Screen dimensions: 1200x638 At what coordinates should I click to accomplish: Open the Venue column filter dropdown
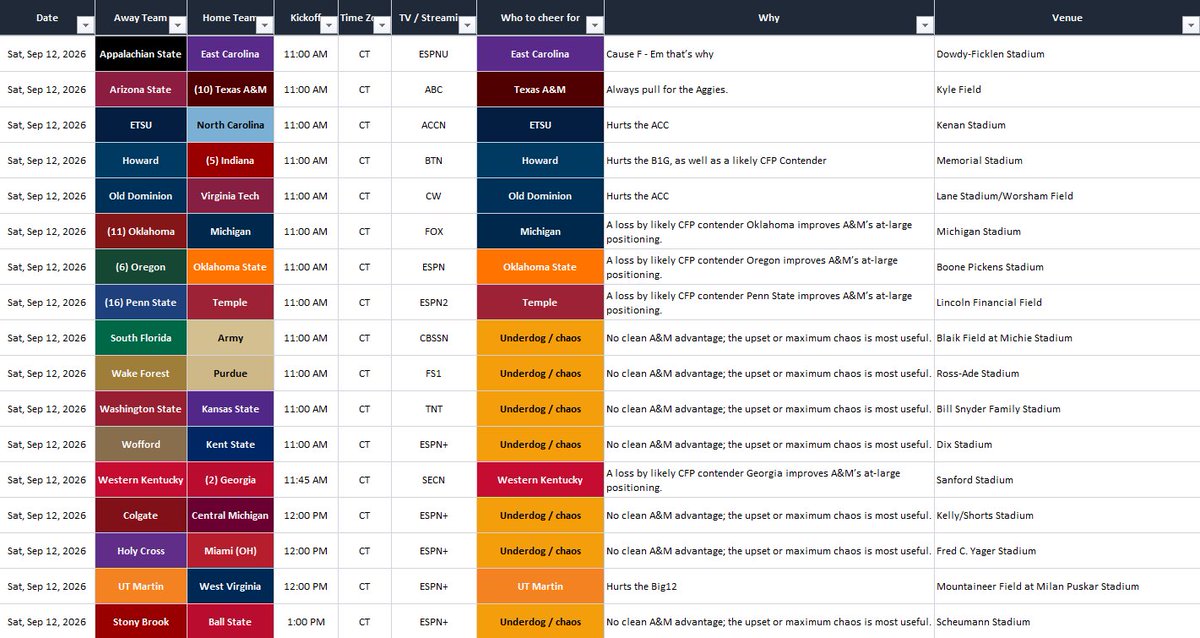tap(1193, 26)
